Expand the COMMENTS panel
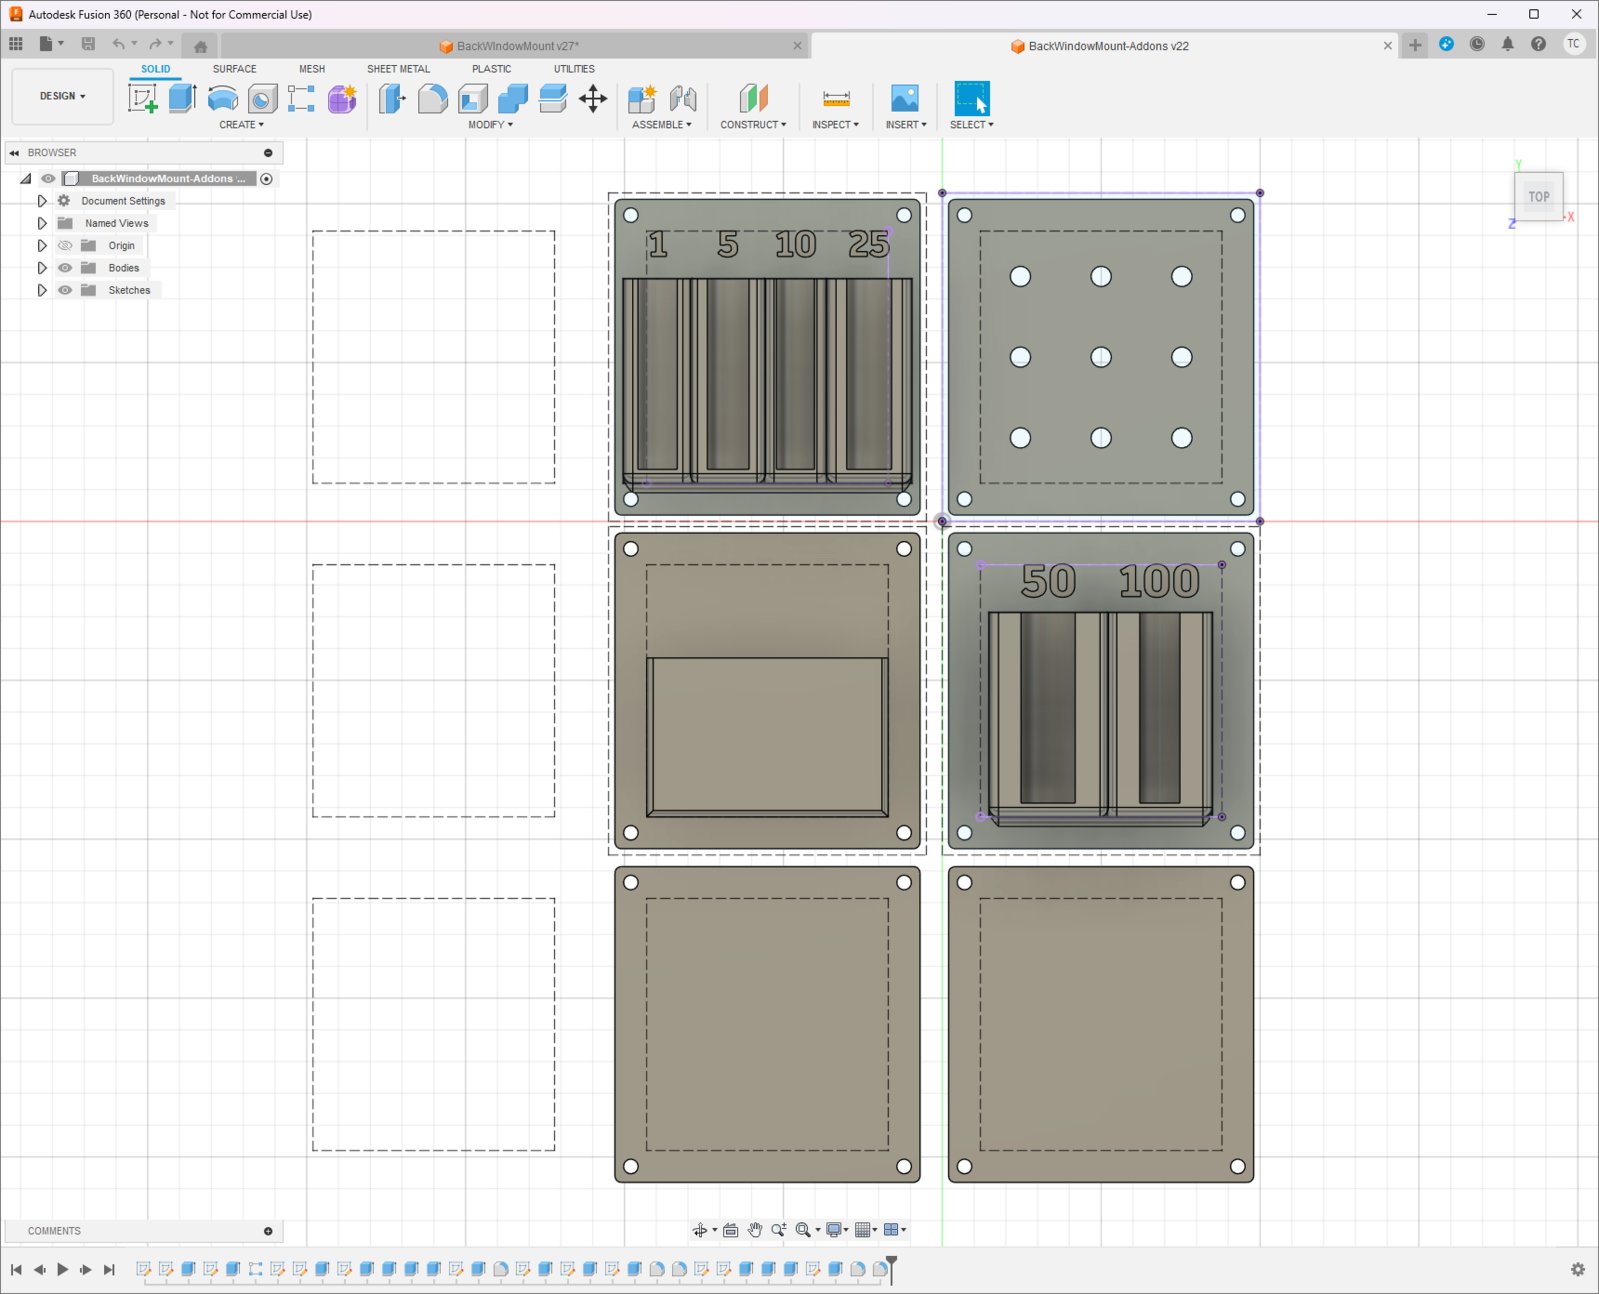 tap(268, 1231)
